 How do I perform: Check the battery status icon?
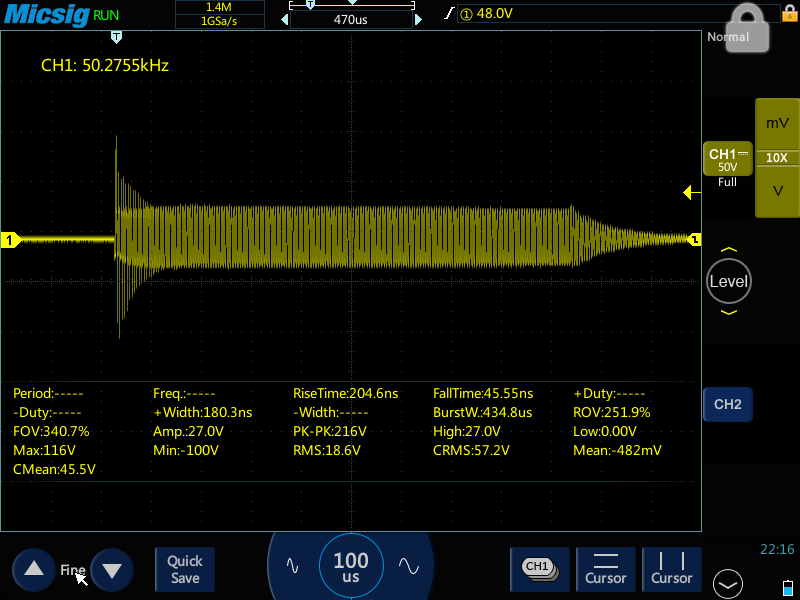tap(788, 587)
